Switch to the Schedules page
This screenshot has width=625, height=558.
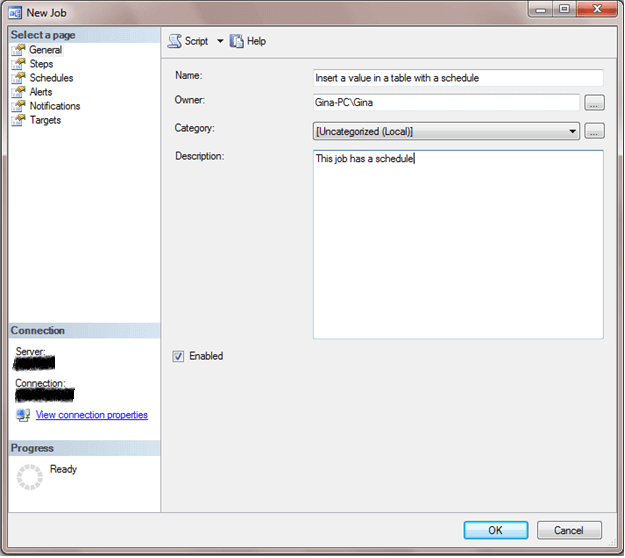pyautogui.click(x=51, y=78)
